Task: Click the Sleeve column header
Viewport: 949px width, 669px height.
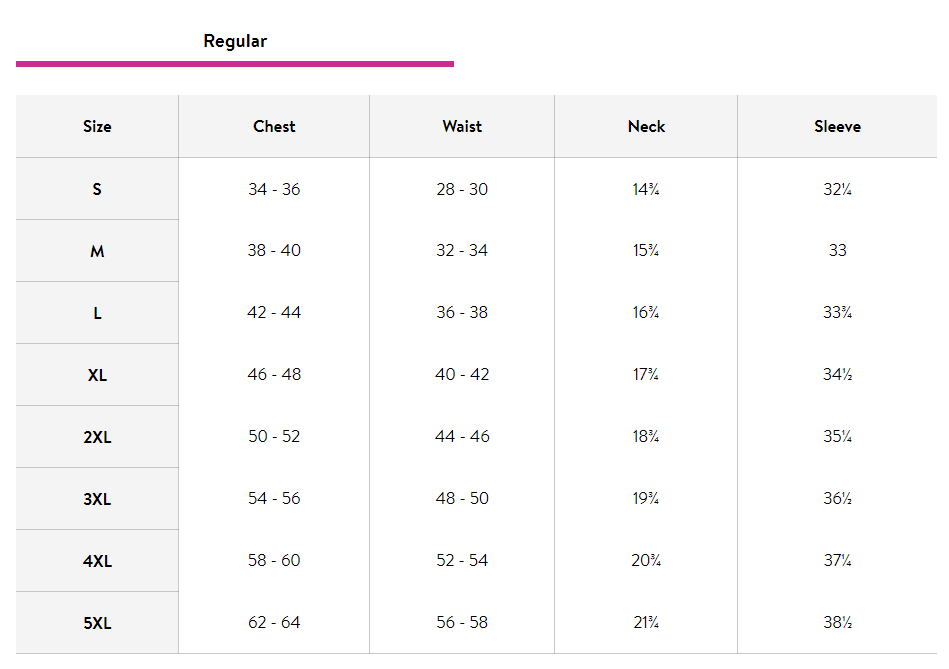Action: point(837,127)
